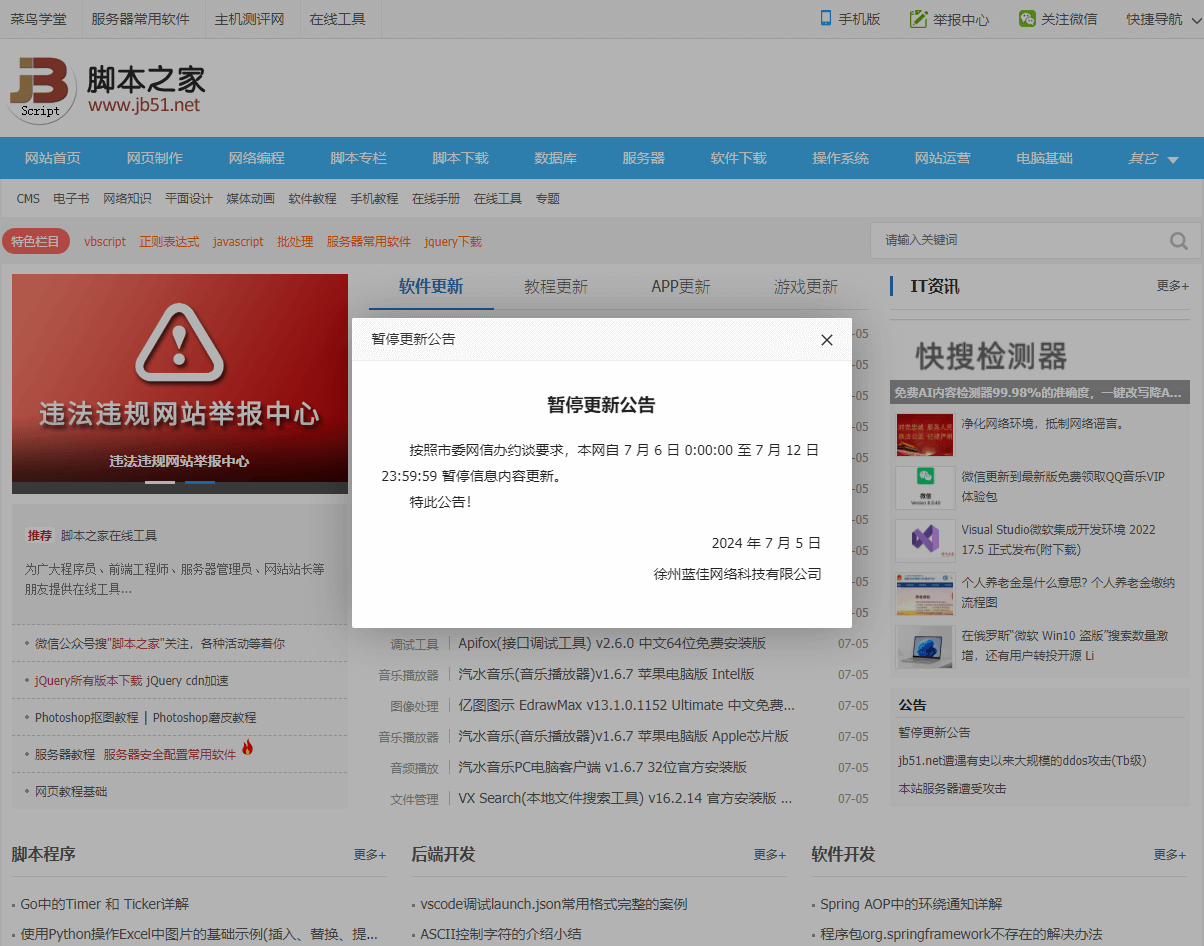Open the 微信更新到最新版 article link
Viewport: 1204px width, 946px height.
click(x=1064, y=487)
